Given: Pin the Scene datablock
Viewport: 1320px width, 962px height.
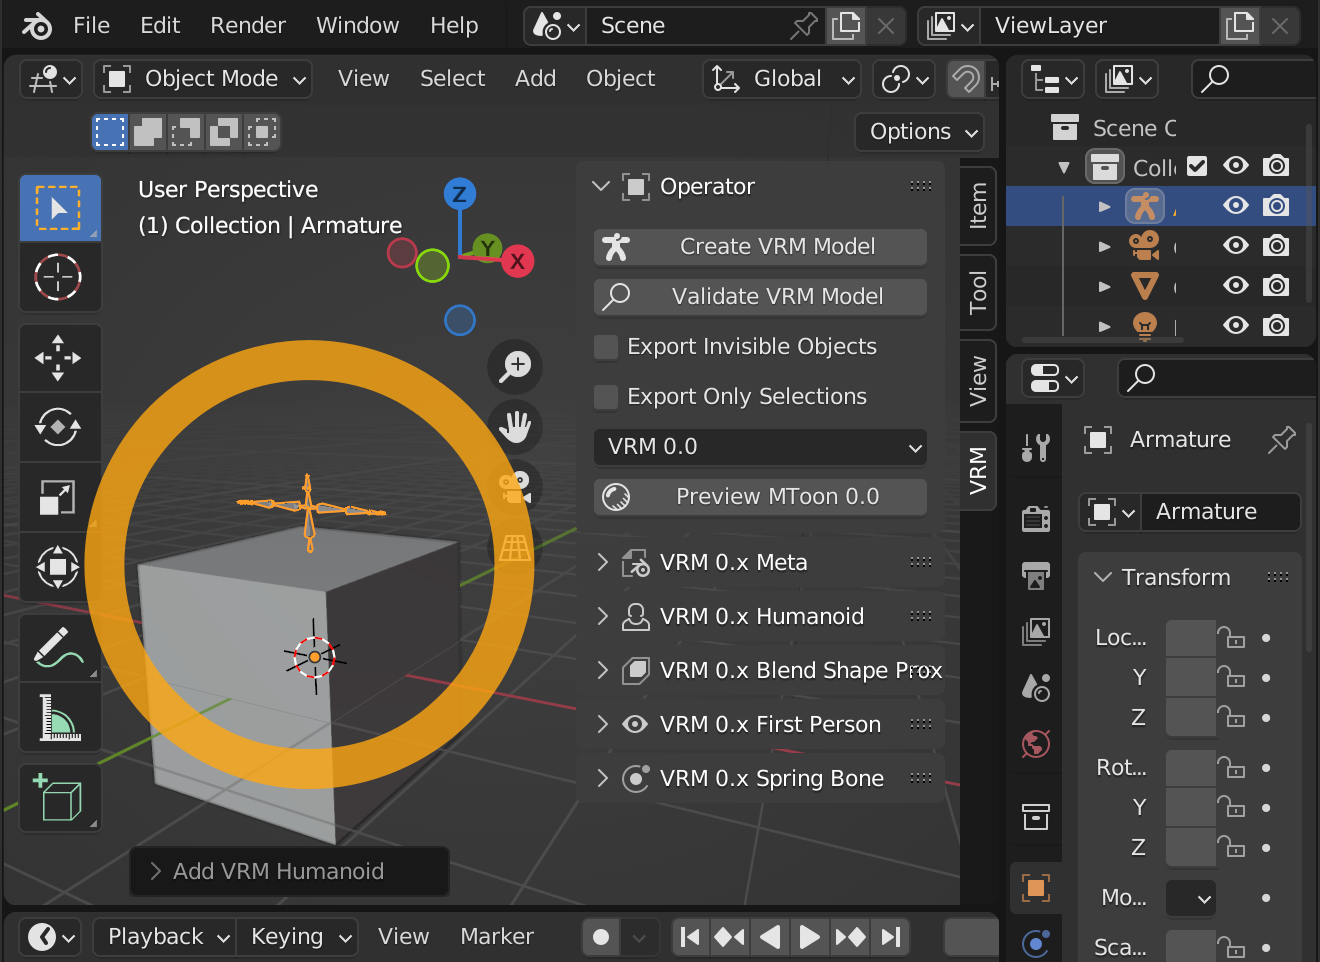Looking at the screenshot, I should [803, 26].
